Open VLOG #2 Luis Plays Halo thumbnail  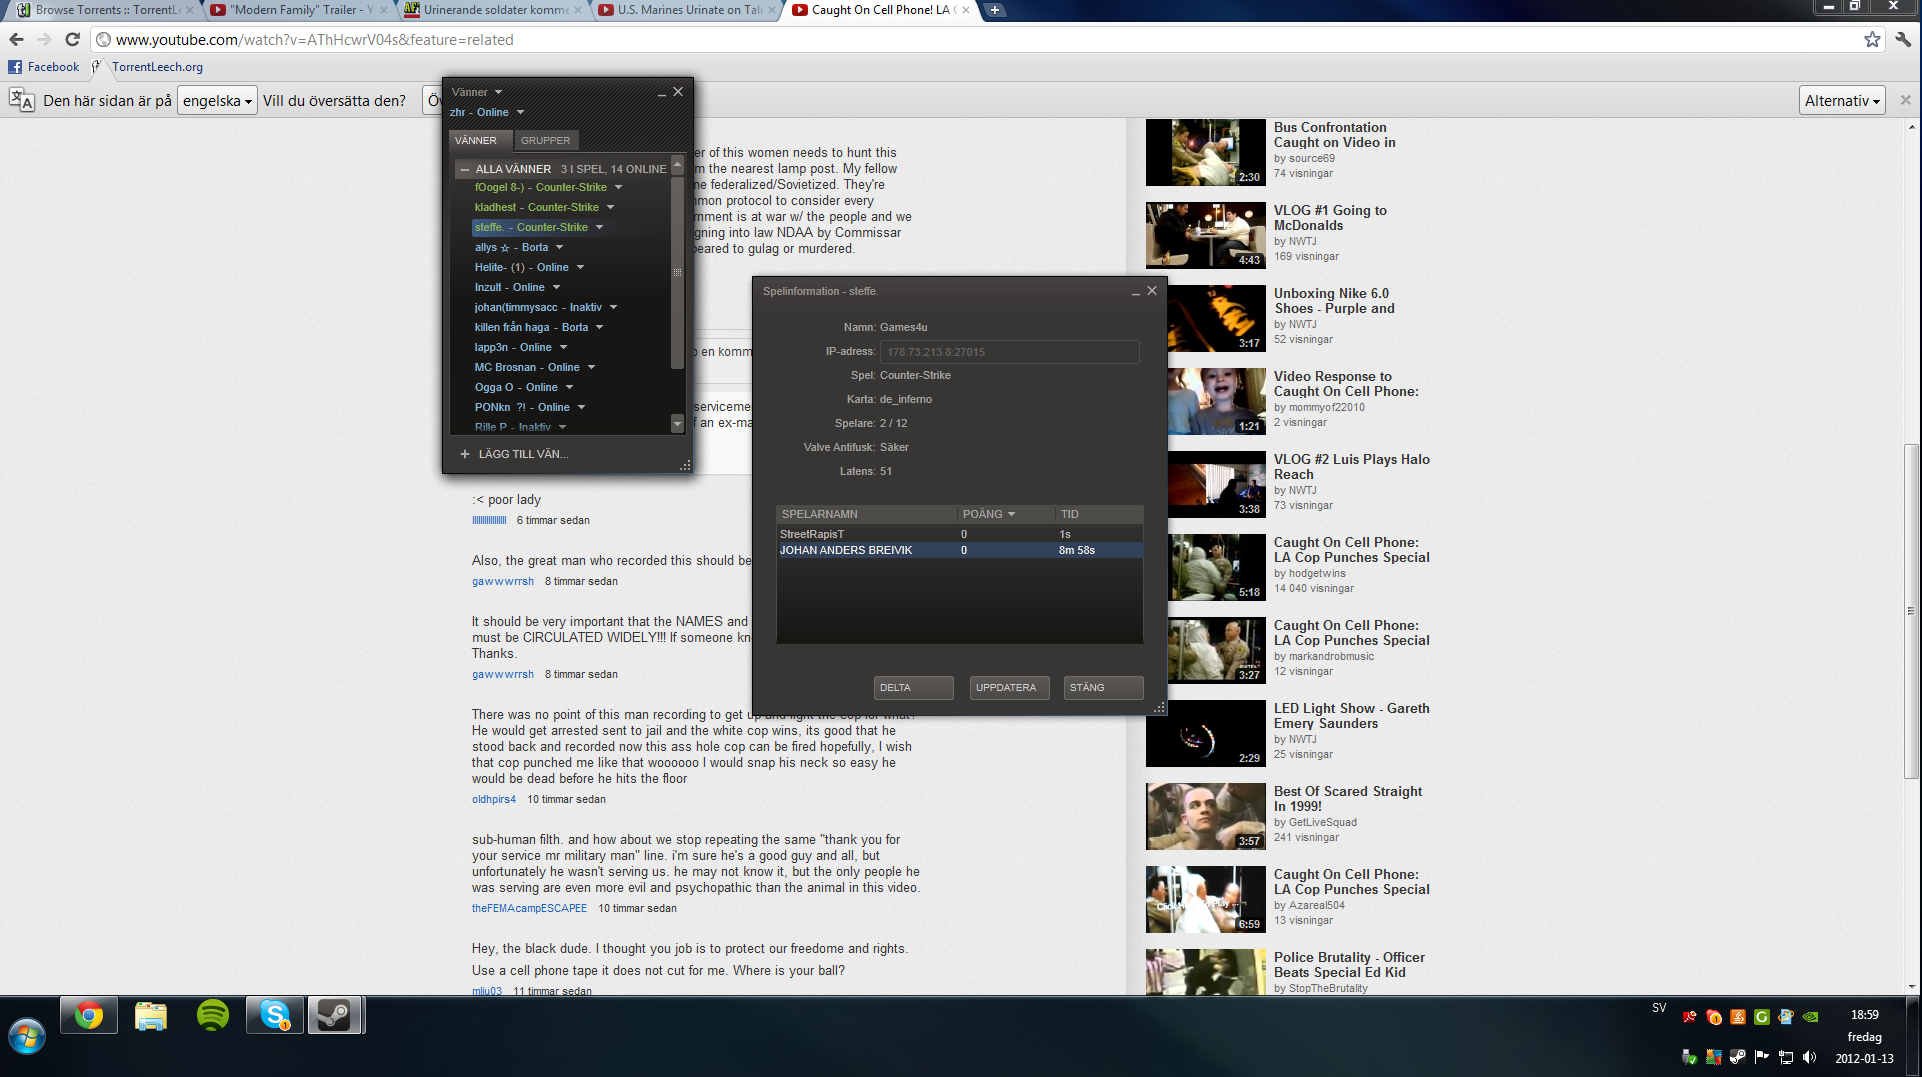(x=1205, y=484)
